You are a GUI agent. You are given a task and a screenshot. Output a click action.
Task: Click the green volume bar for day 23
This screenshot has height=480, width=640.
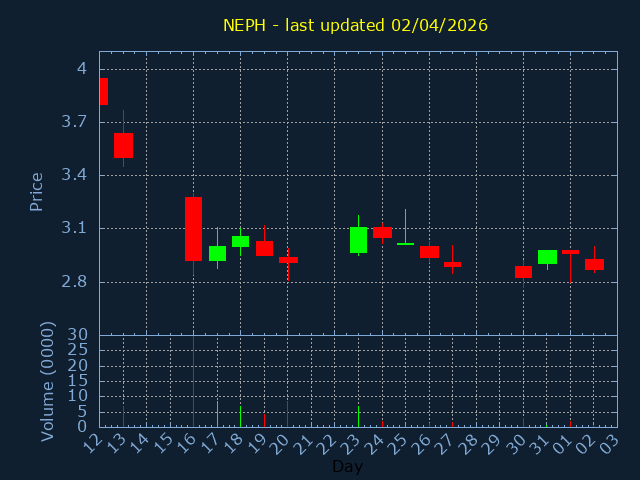point(358,416)
